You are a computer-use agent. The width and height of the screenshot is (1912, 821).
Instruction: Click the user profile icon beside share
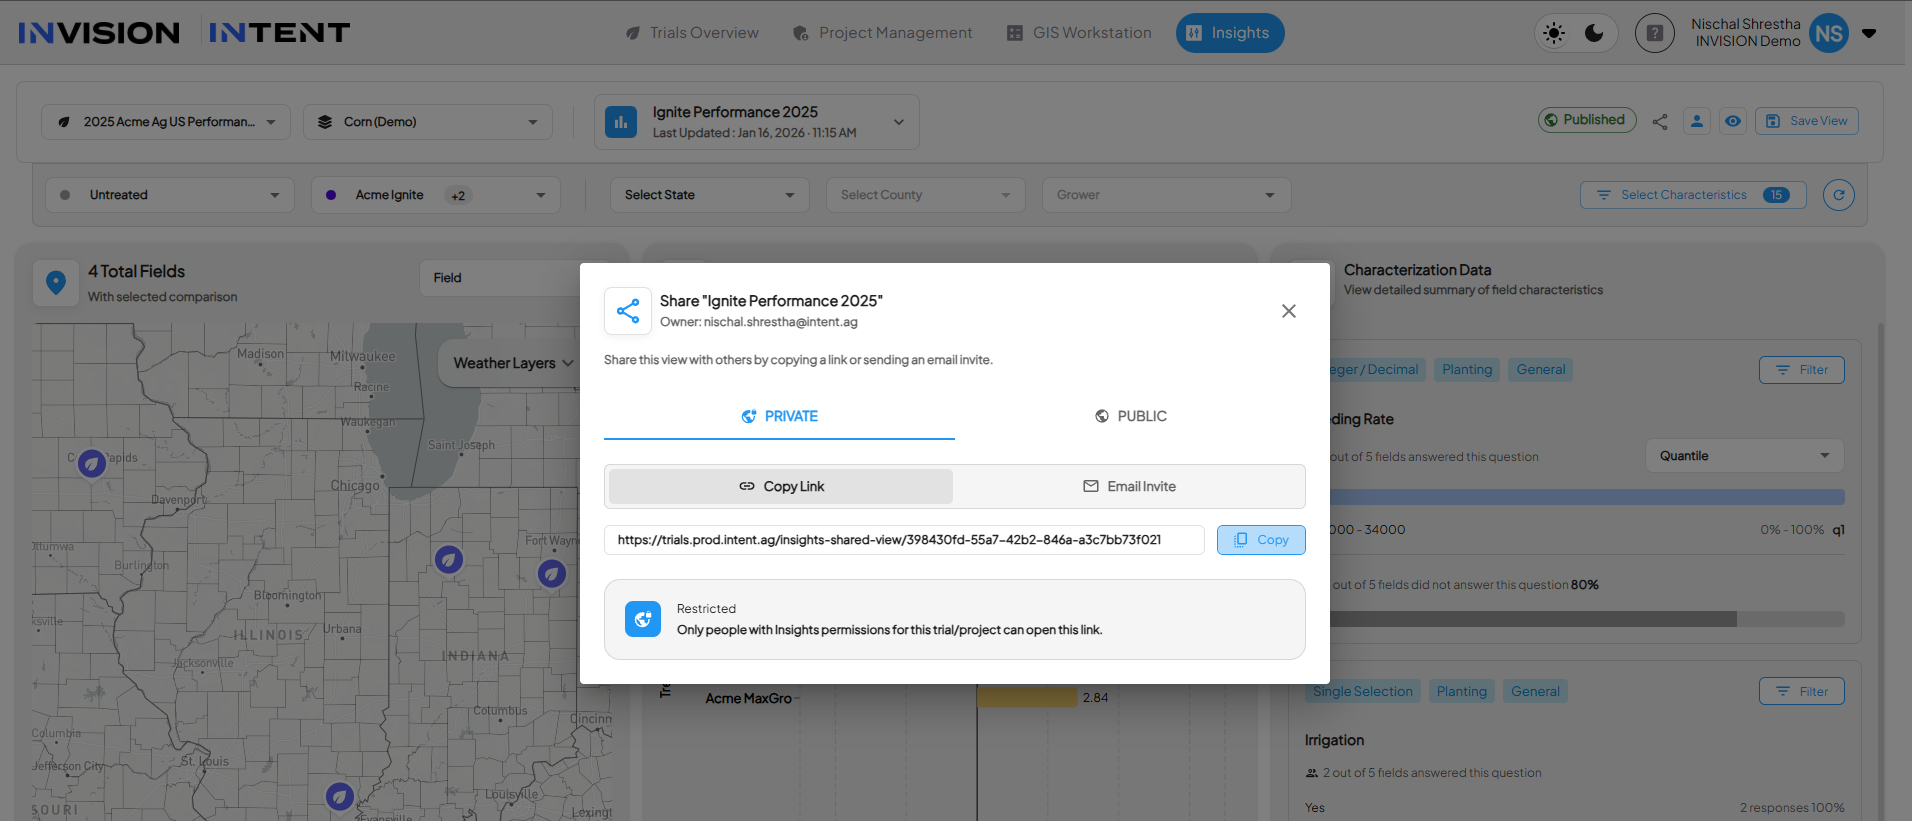(1697, 121)
